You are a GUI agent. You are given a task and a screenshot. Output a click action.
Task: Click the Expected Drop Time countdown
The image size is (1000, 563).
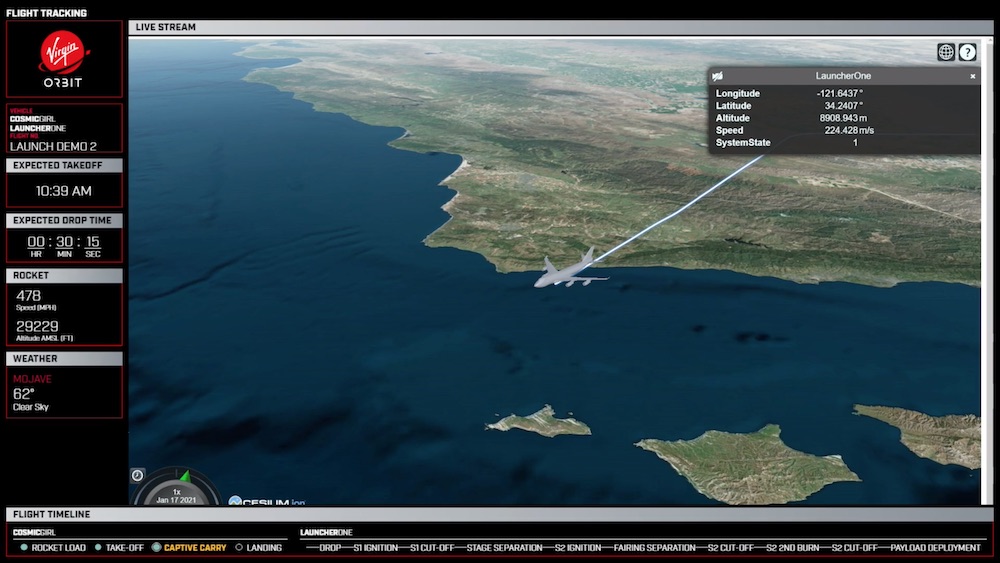64,245
